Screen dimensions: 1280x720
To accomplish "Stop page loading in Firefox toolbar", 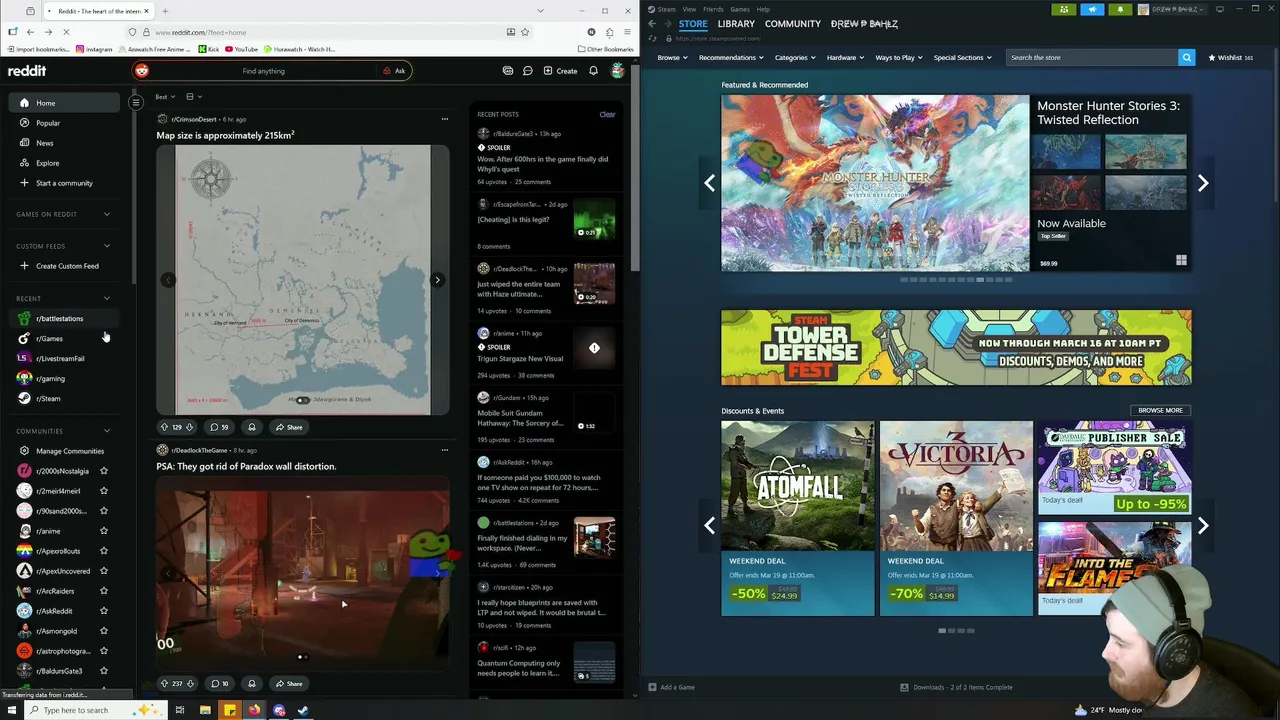I will tap(66, 32).
